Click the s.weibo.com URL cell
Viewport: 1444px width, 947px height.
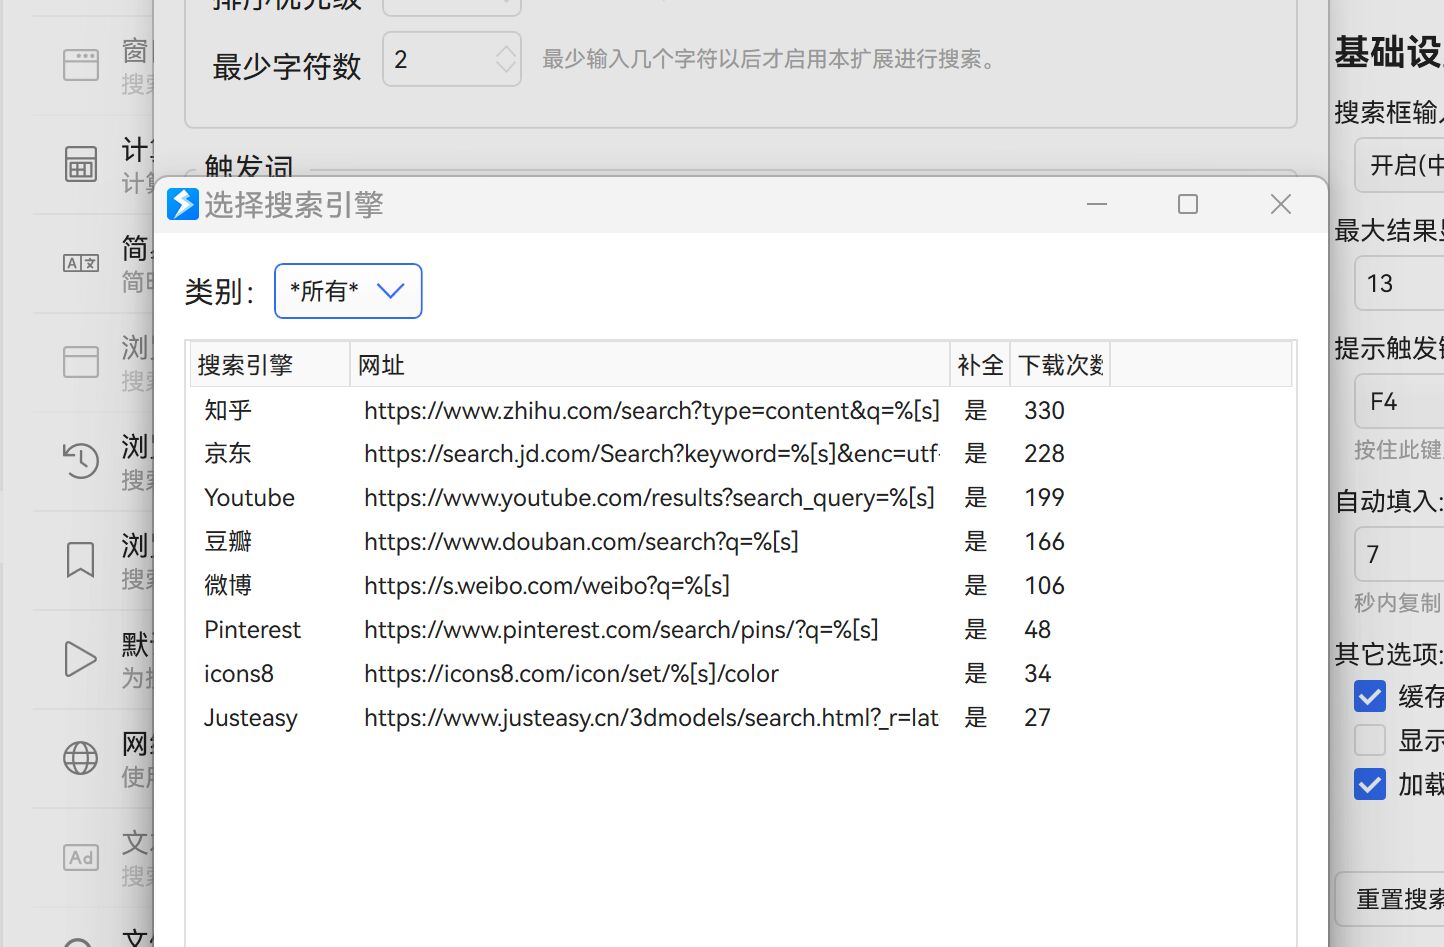pos(547,586)
